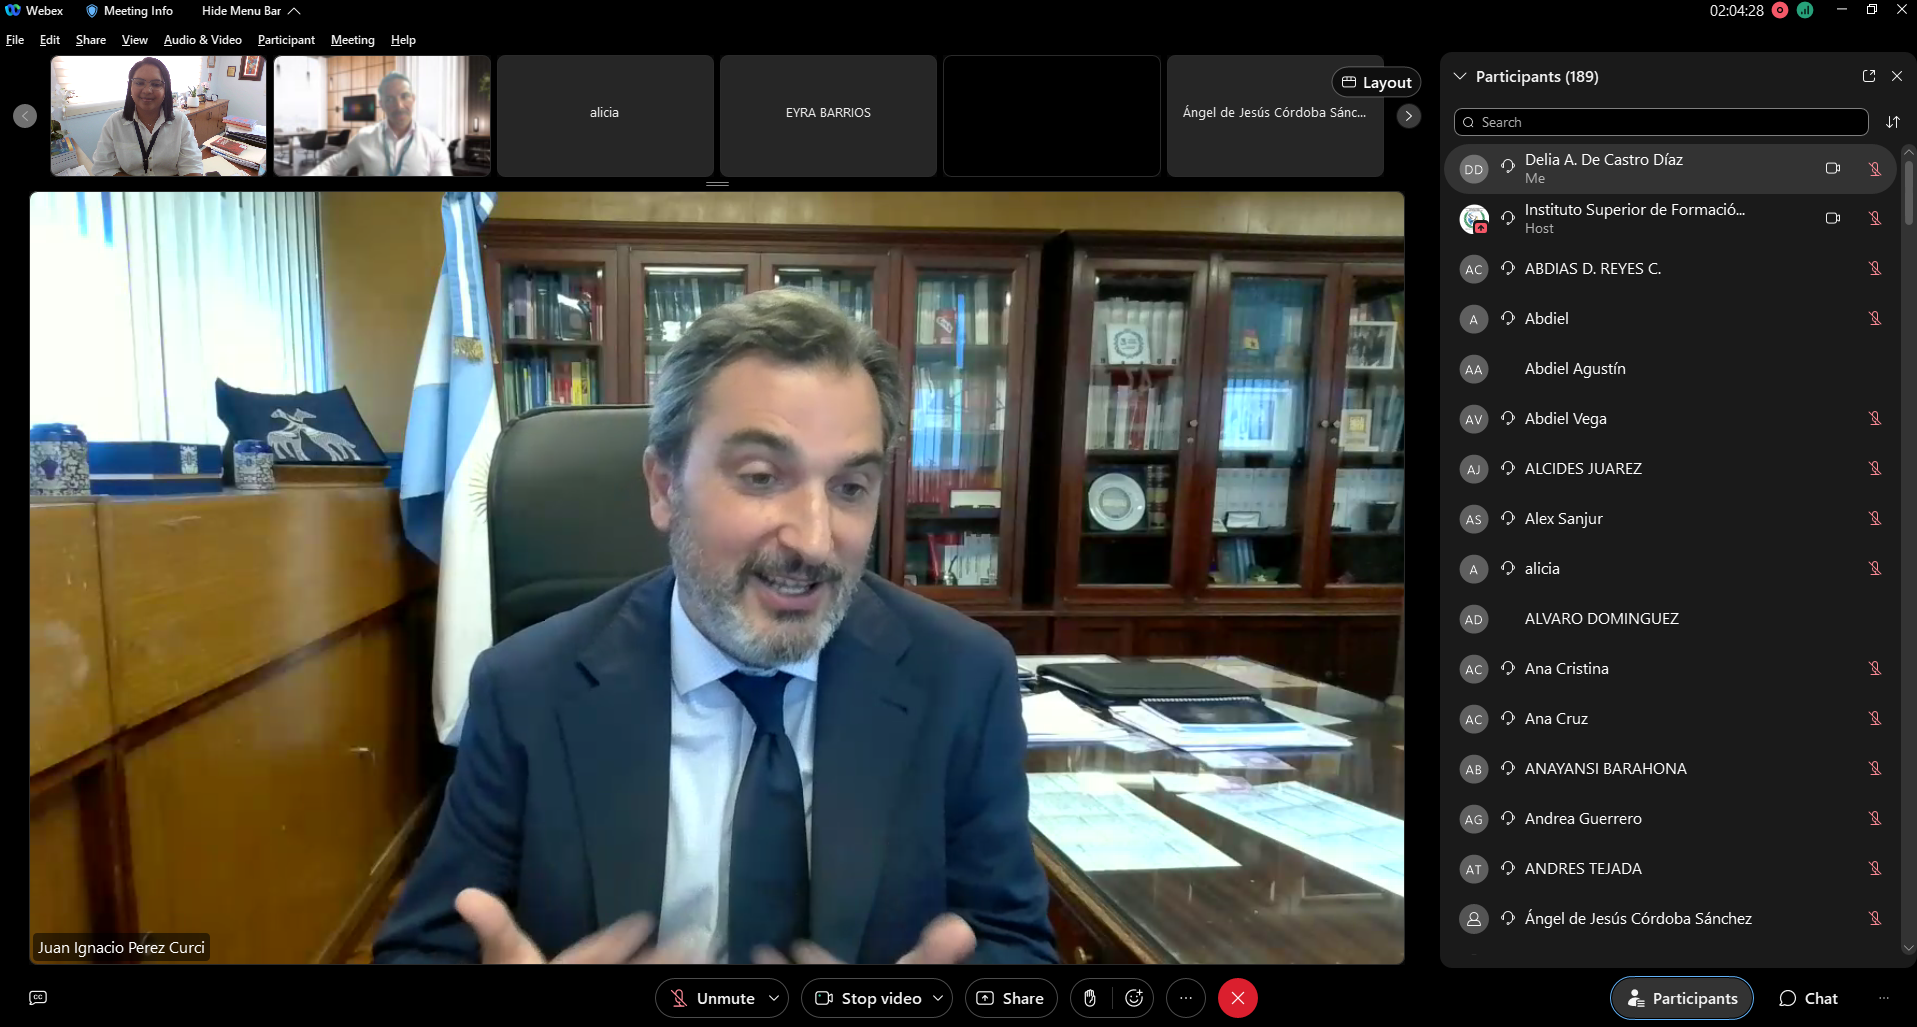This screenshot has width=1917, height=1027.
Task: Show next video thumbnails arrow
Action: click(x=1408, y=116)
